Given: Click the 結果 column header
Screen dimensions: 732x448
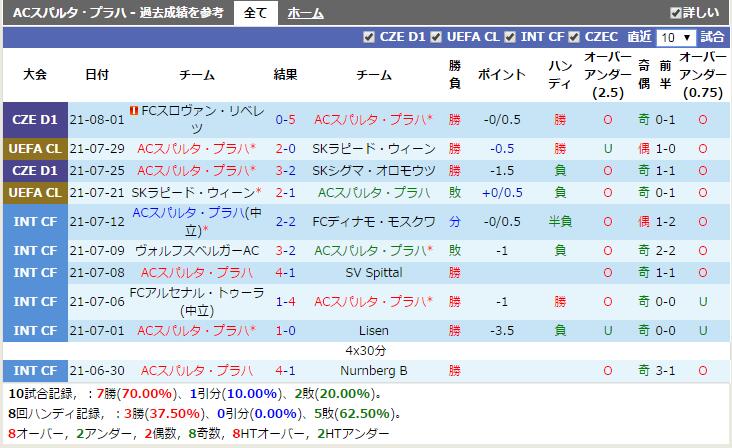Looking at the screenshot, I should pyautogui.click(x=285, y=75).
